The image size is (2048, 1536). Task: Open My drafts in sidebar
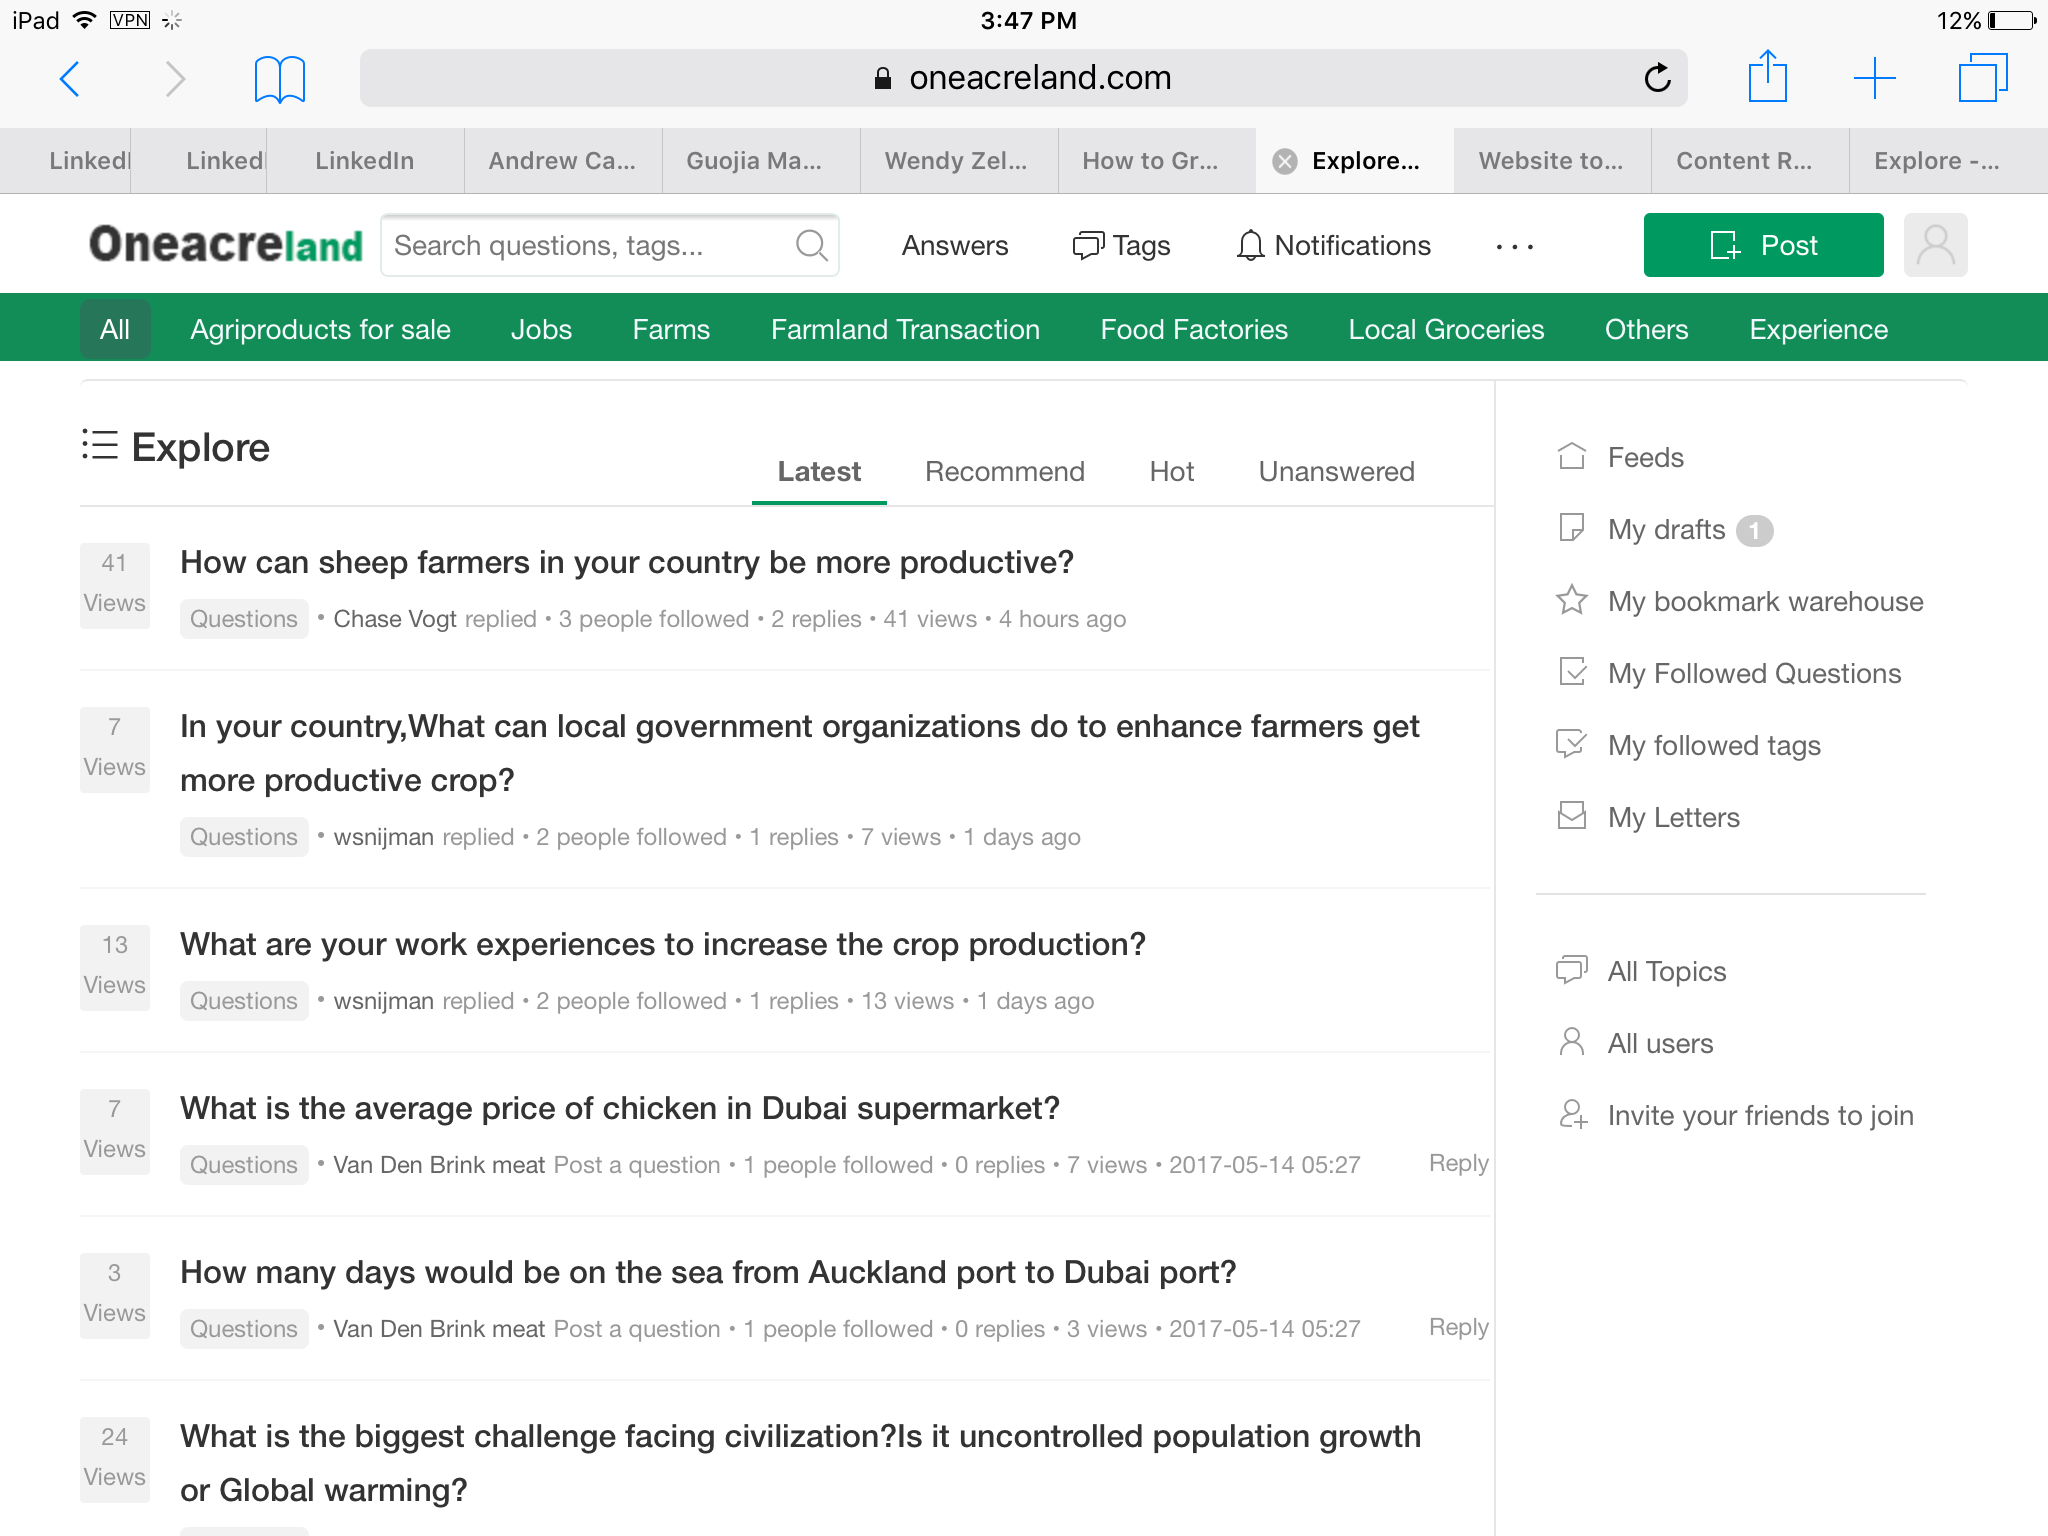1666,529
